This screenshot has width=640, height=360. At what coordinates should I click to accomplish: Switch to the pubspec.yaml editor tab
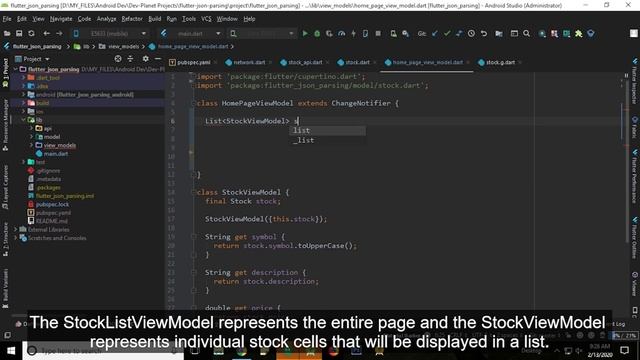(x=193, y=62)
